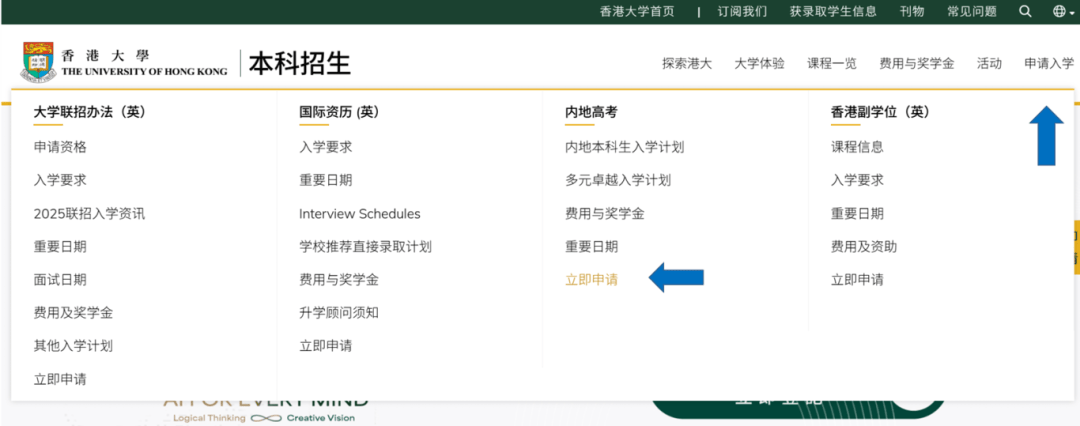Open 重要日期 under 内地高考
Screen dimensions: 1080x426
tap(592, 247)
